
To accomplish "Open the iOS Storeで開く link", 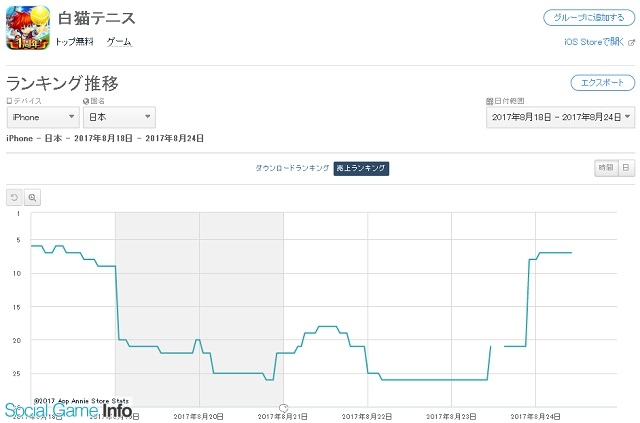I will tap(593, 42).
